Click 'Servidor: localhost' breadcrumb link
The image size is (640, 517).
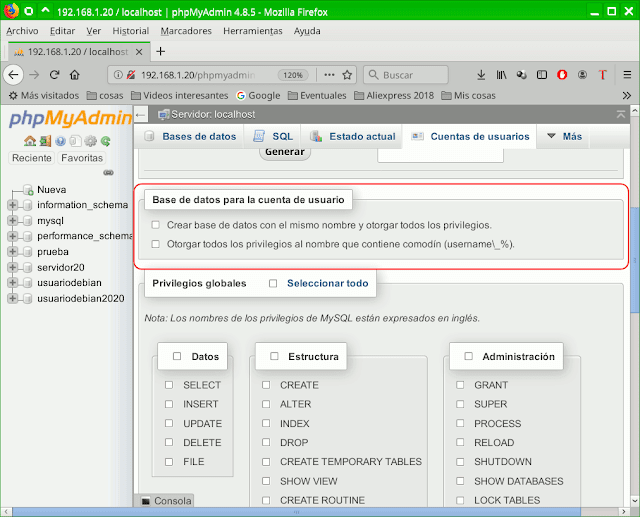click(x=213, y=115)
